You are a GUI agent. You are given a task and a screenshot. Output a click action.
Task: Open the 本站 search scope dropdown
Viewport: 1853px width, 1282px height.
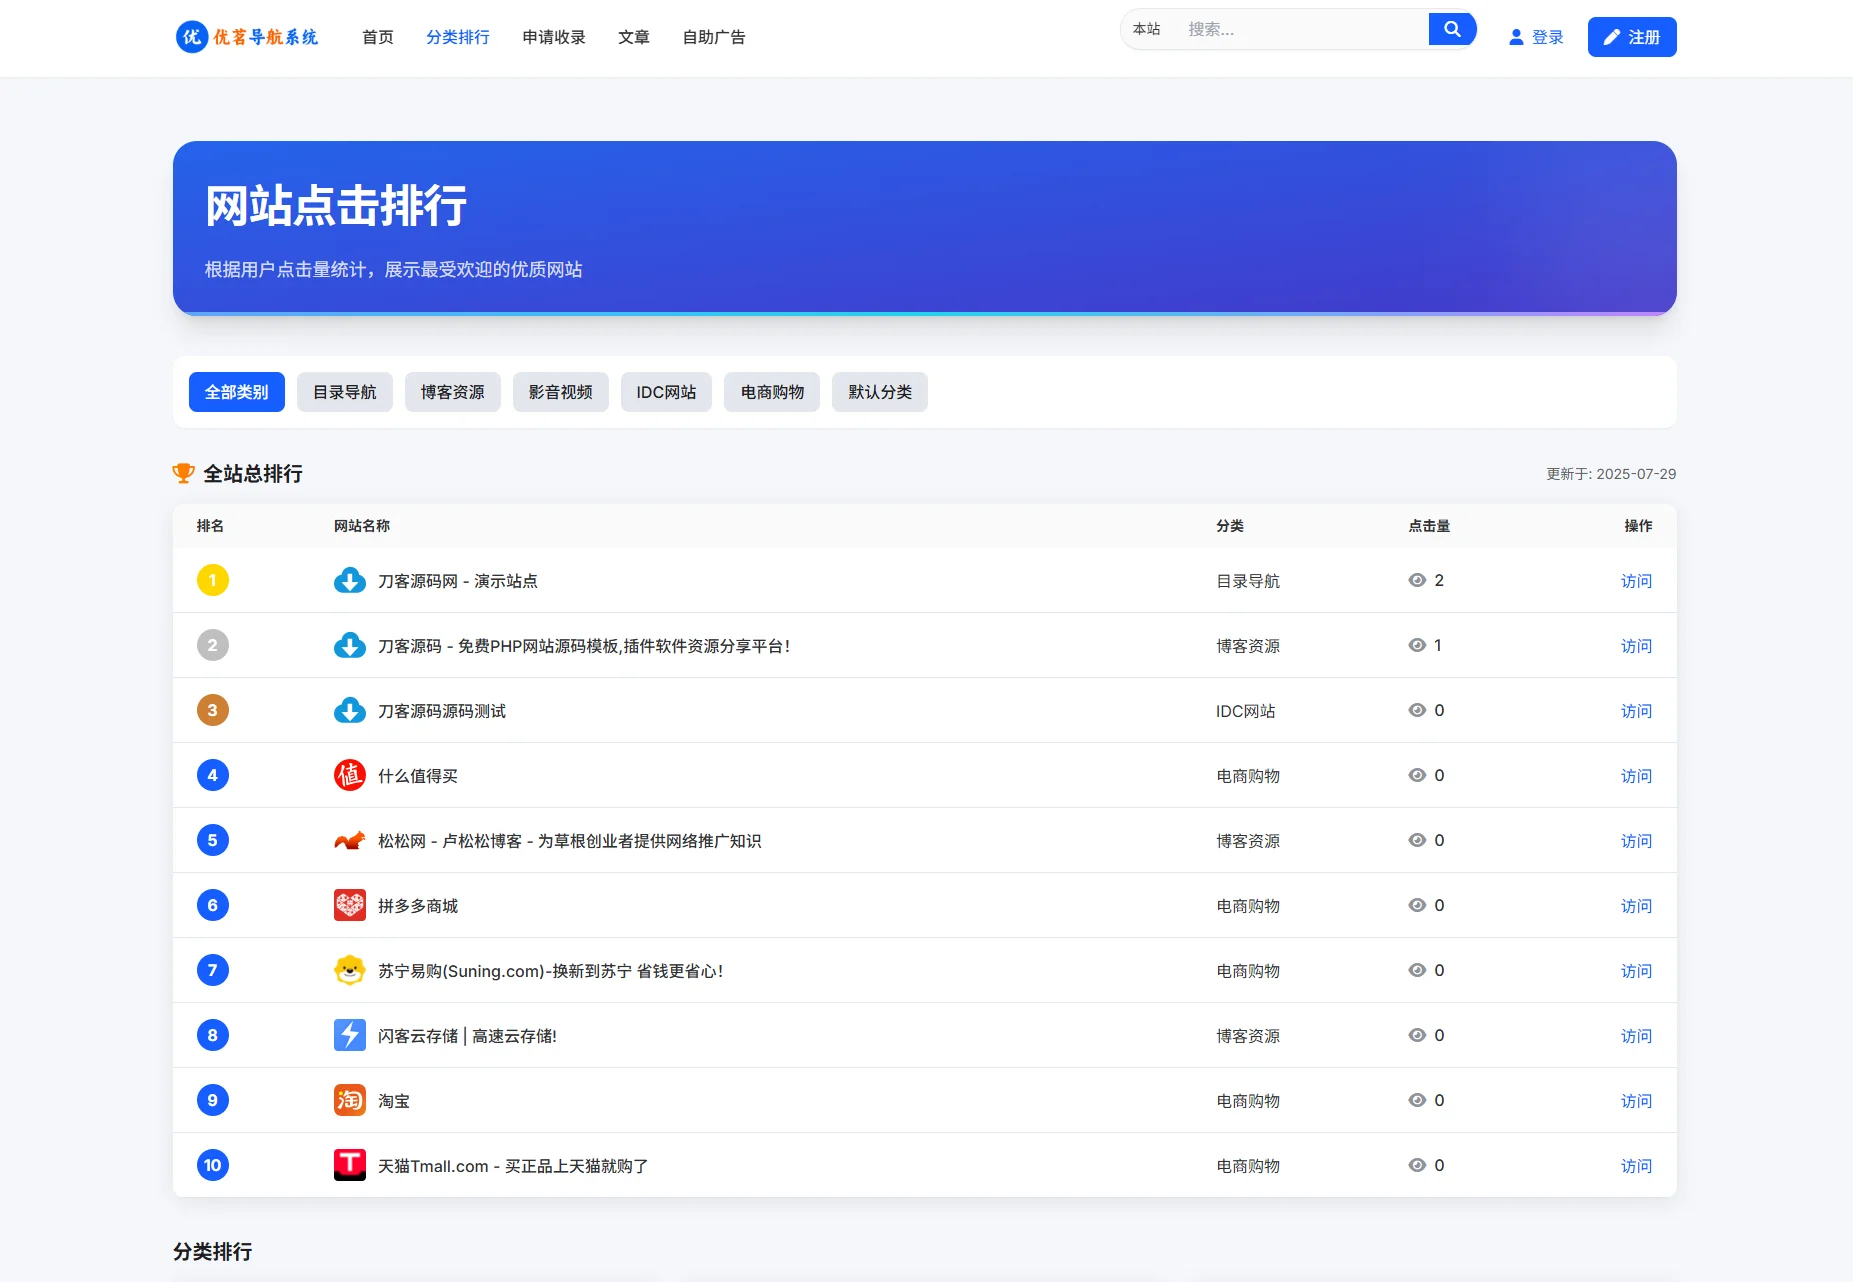[x=1147, y=29]
